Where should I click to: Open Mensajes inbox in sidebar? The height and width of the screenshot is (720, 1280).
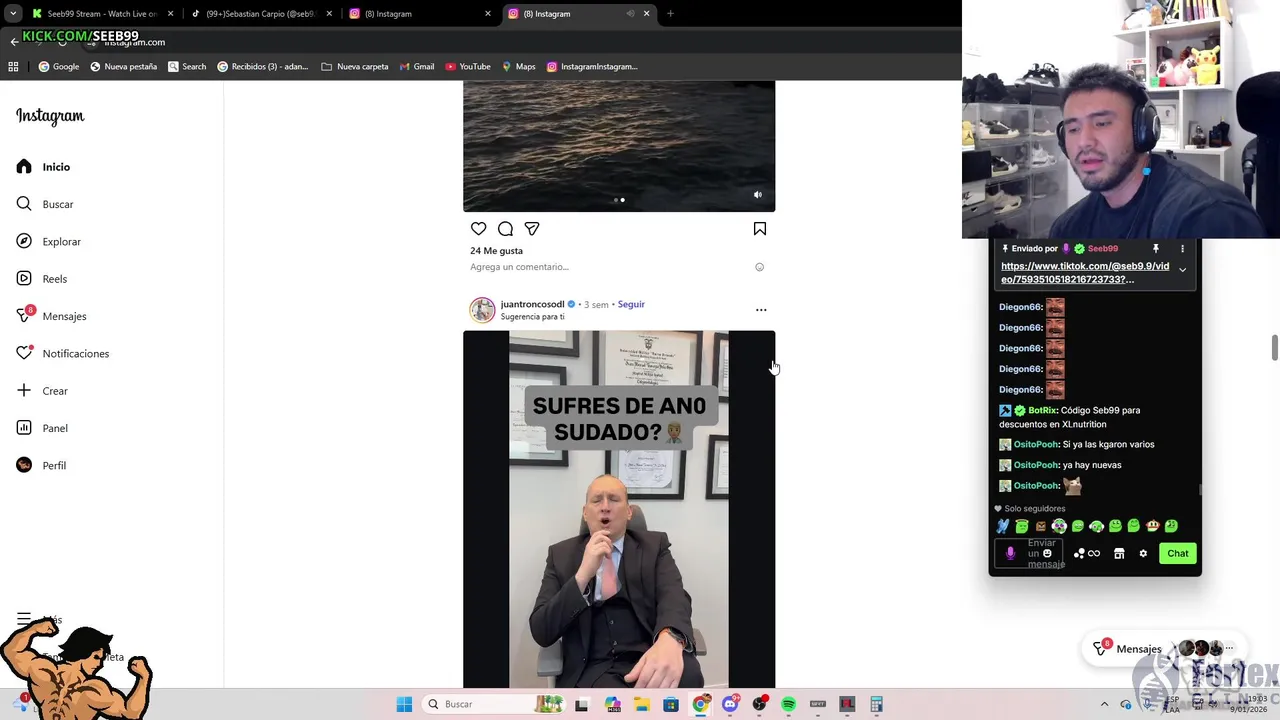[x=51, y=316]
